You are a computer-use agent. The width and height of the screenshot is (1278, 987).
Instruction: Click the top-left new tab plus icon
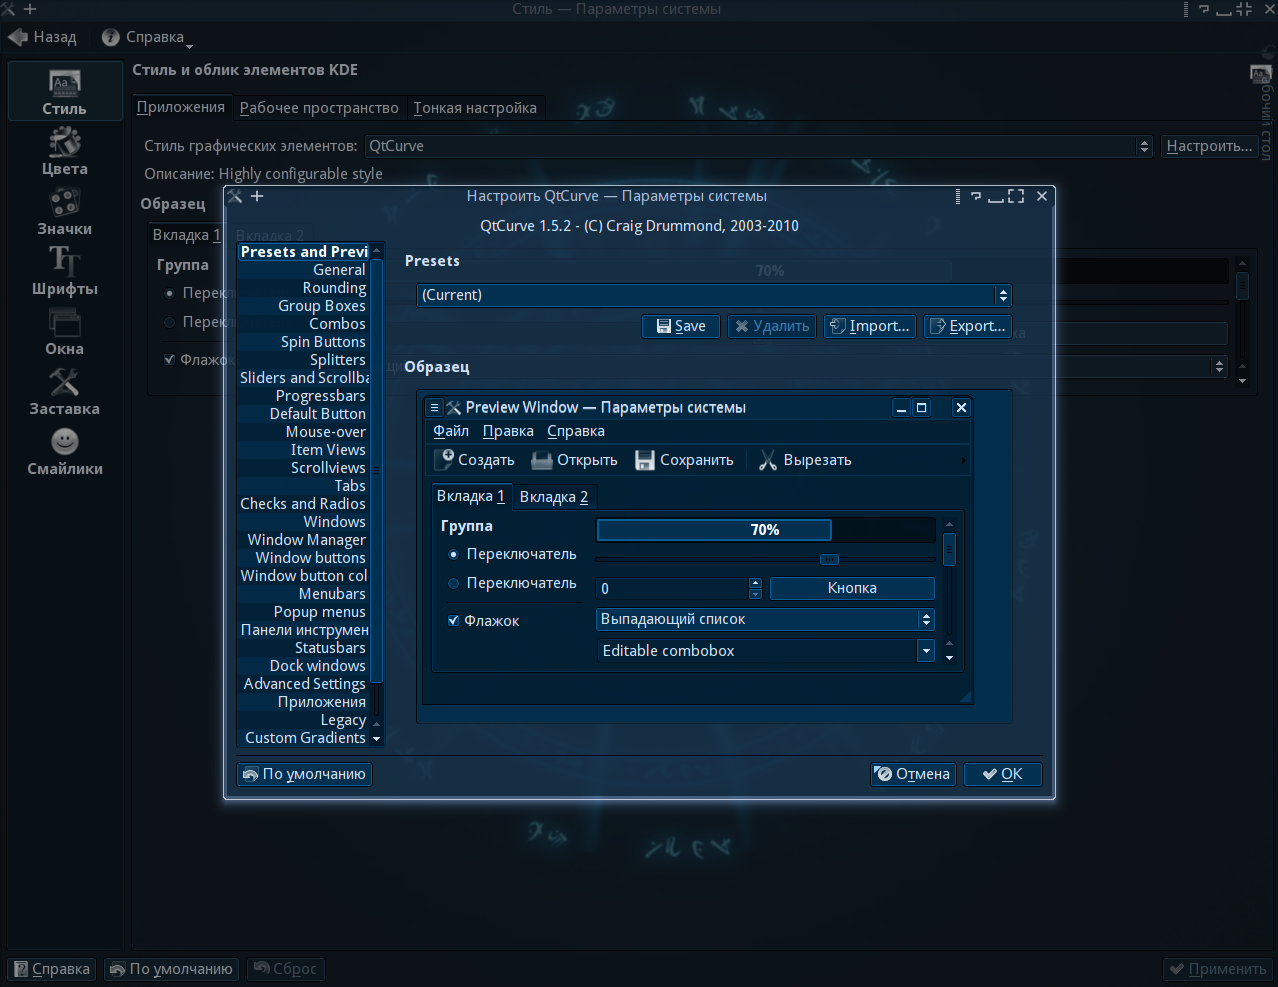[x=30, y=9]
